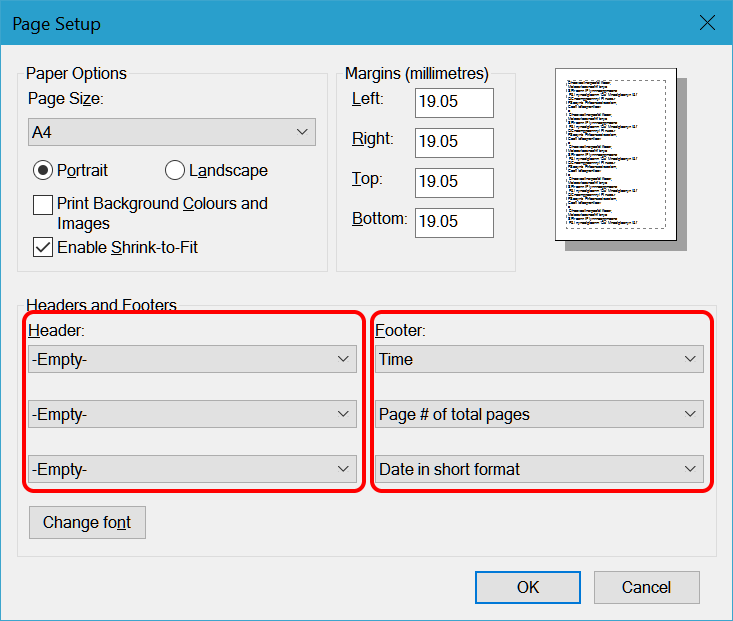Screen dimensions: 733x621
Task: Expand the second Header dropdown
Action: coord(192,414)
